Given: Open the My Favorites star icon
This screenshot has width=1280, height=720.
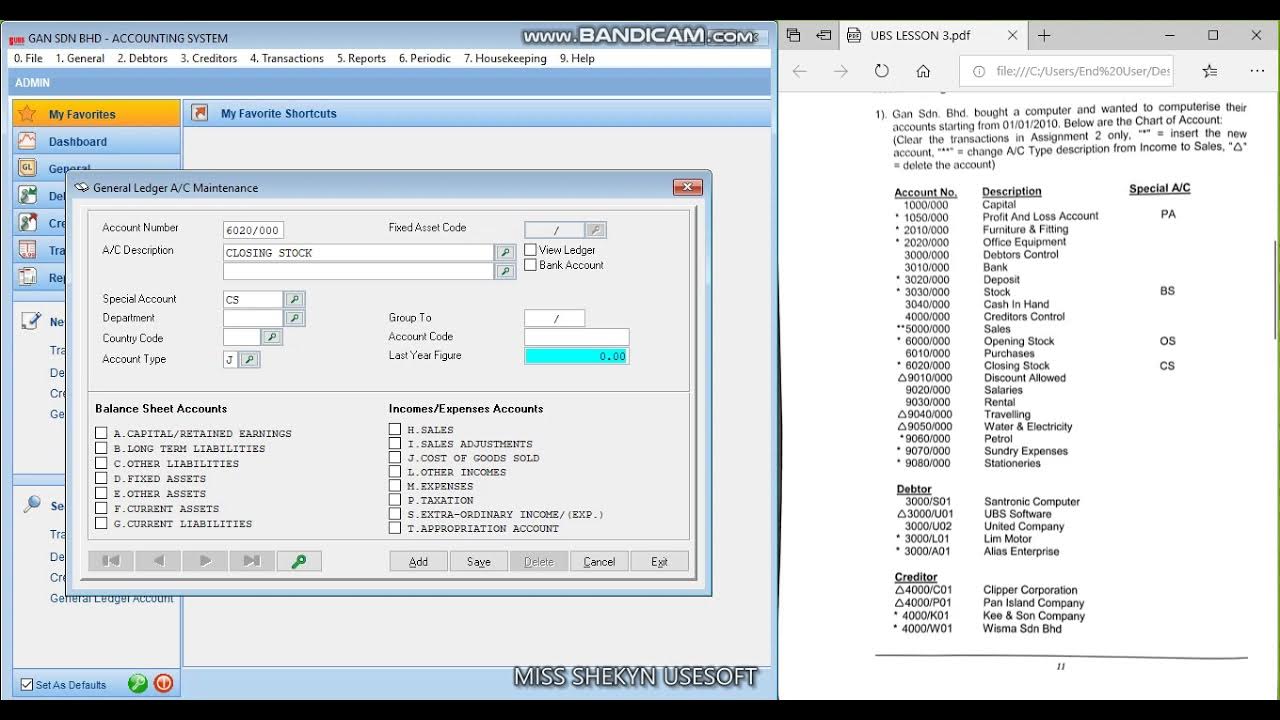Looking at the screenshot, I should click(x=28, y=113).
